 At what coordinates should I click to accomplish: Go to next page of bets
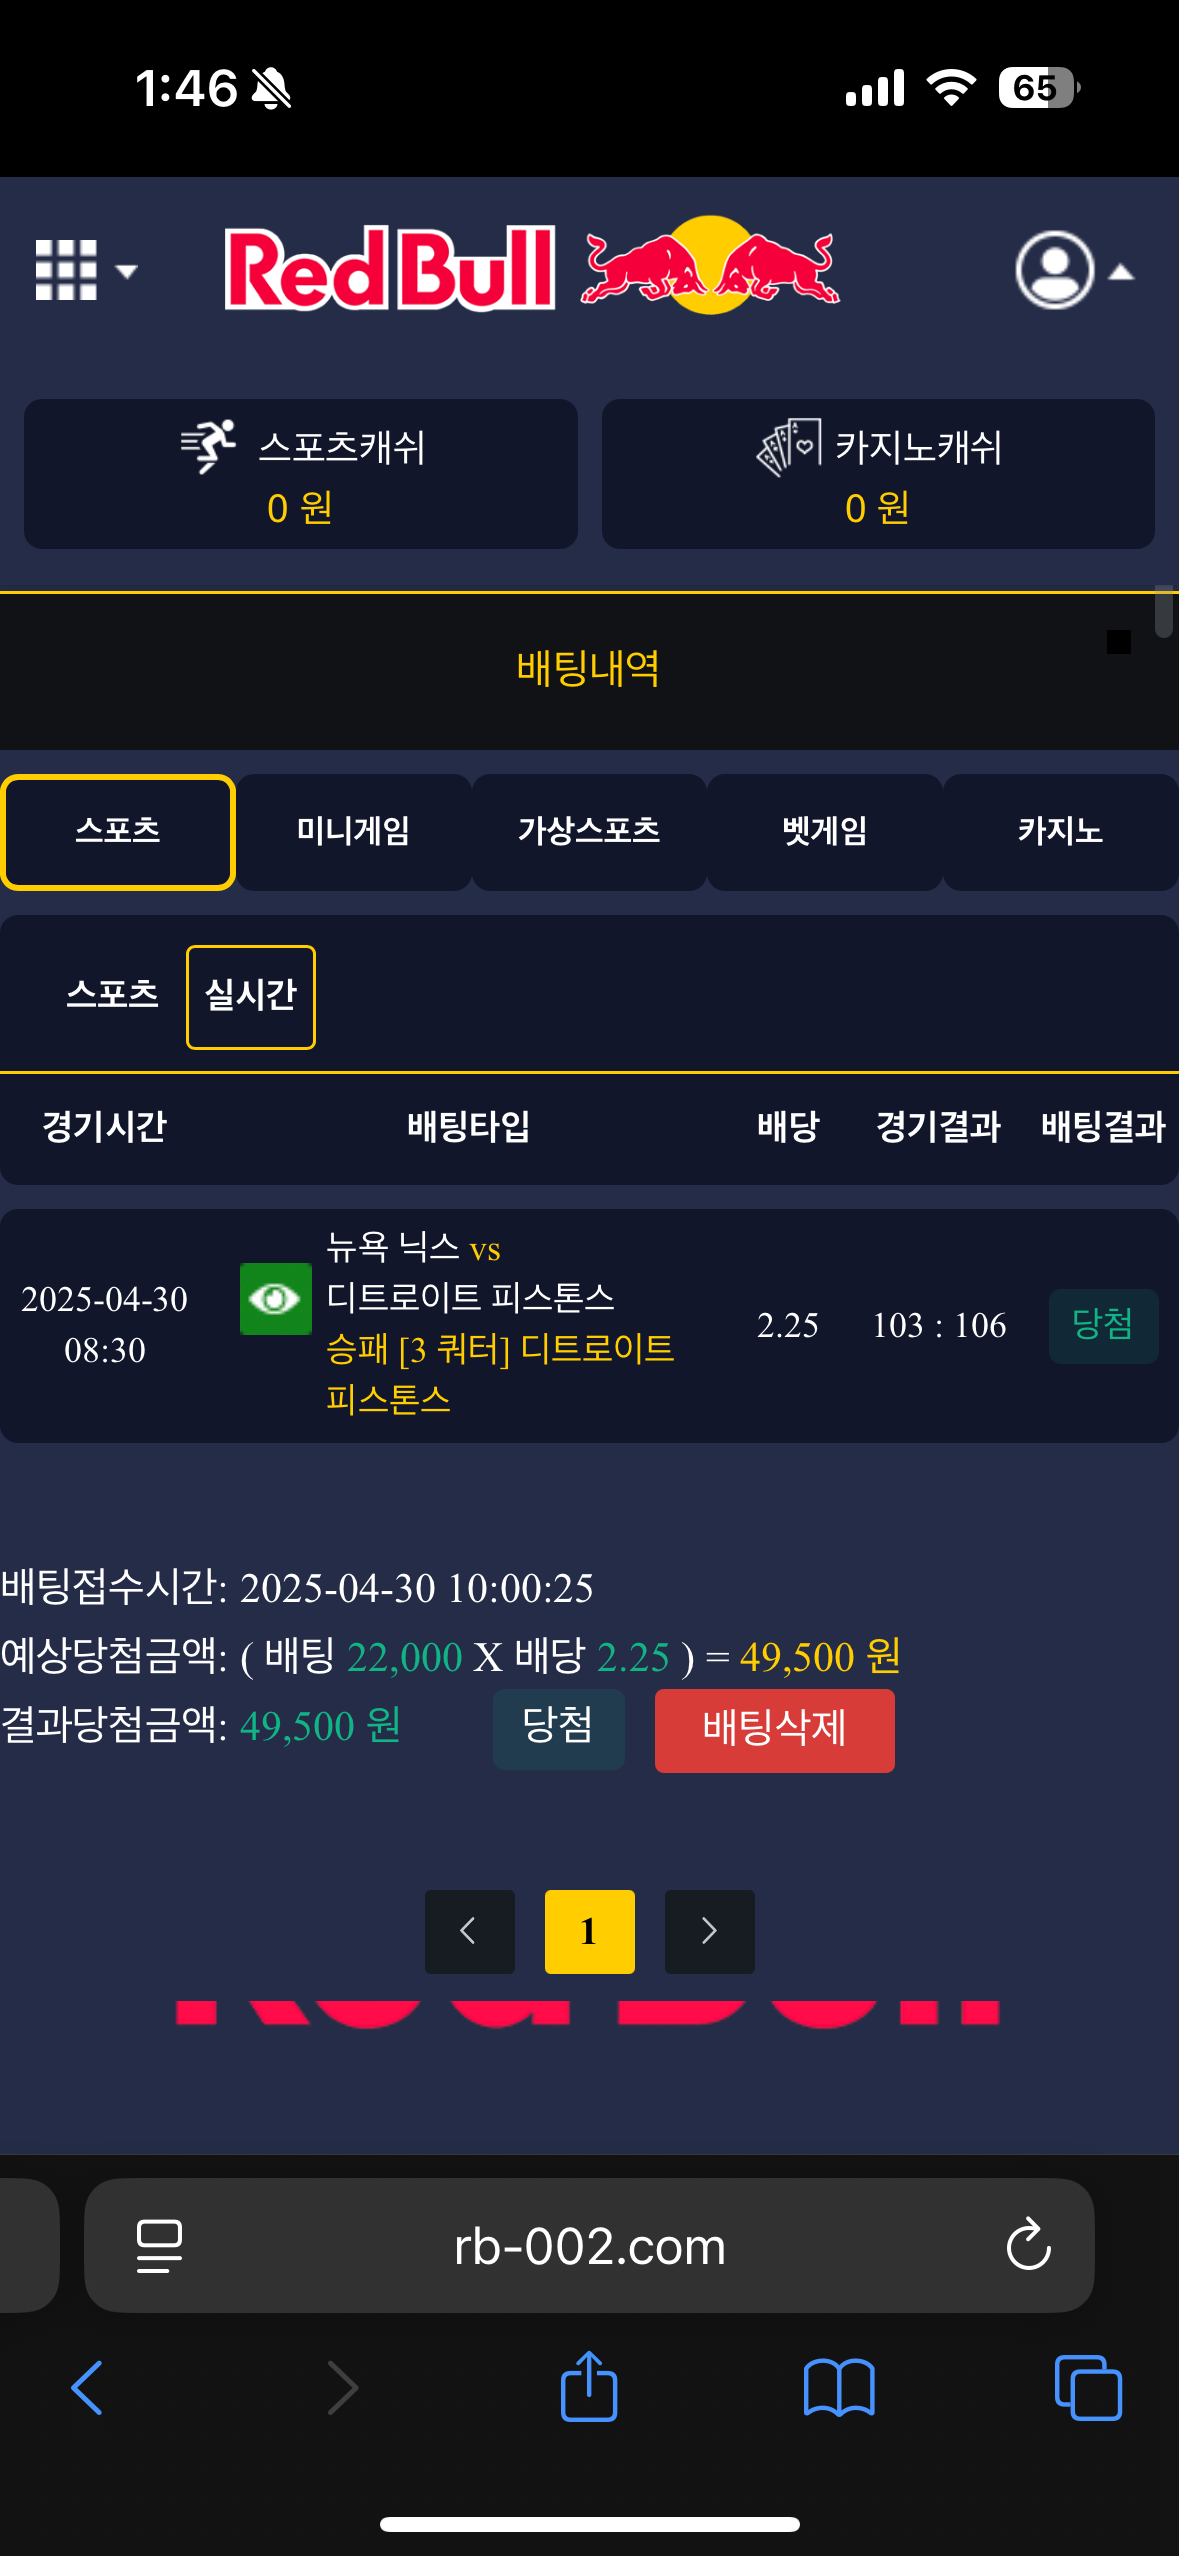coord(709,1931)
